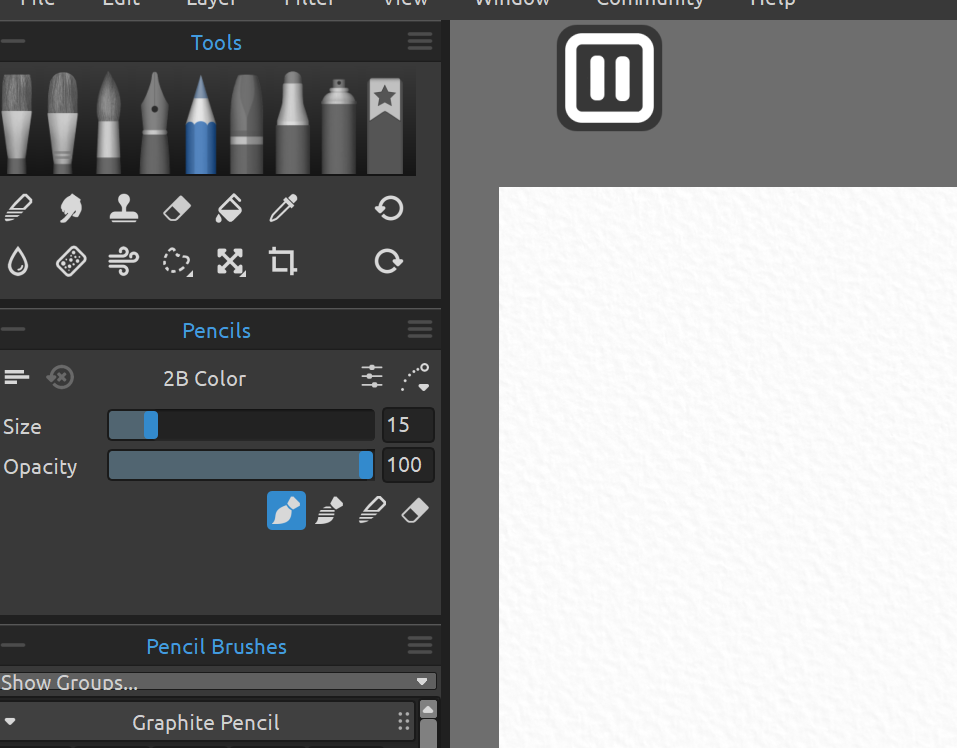Select the Blend tool in Tools panel
The height and width of the screenshot is (748, 957).
[x=18, y=208]
